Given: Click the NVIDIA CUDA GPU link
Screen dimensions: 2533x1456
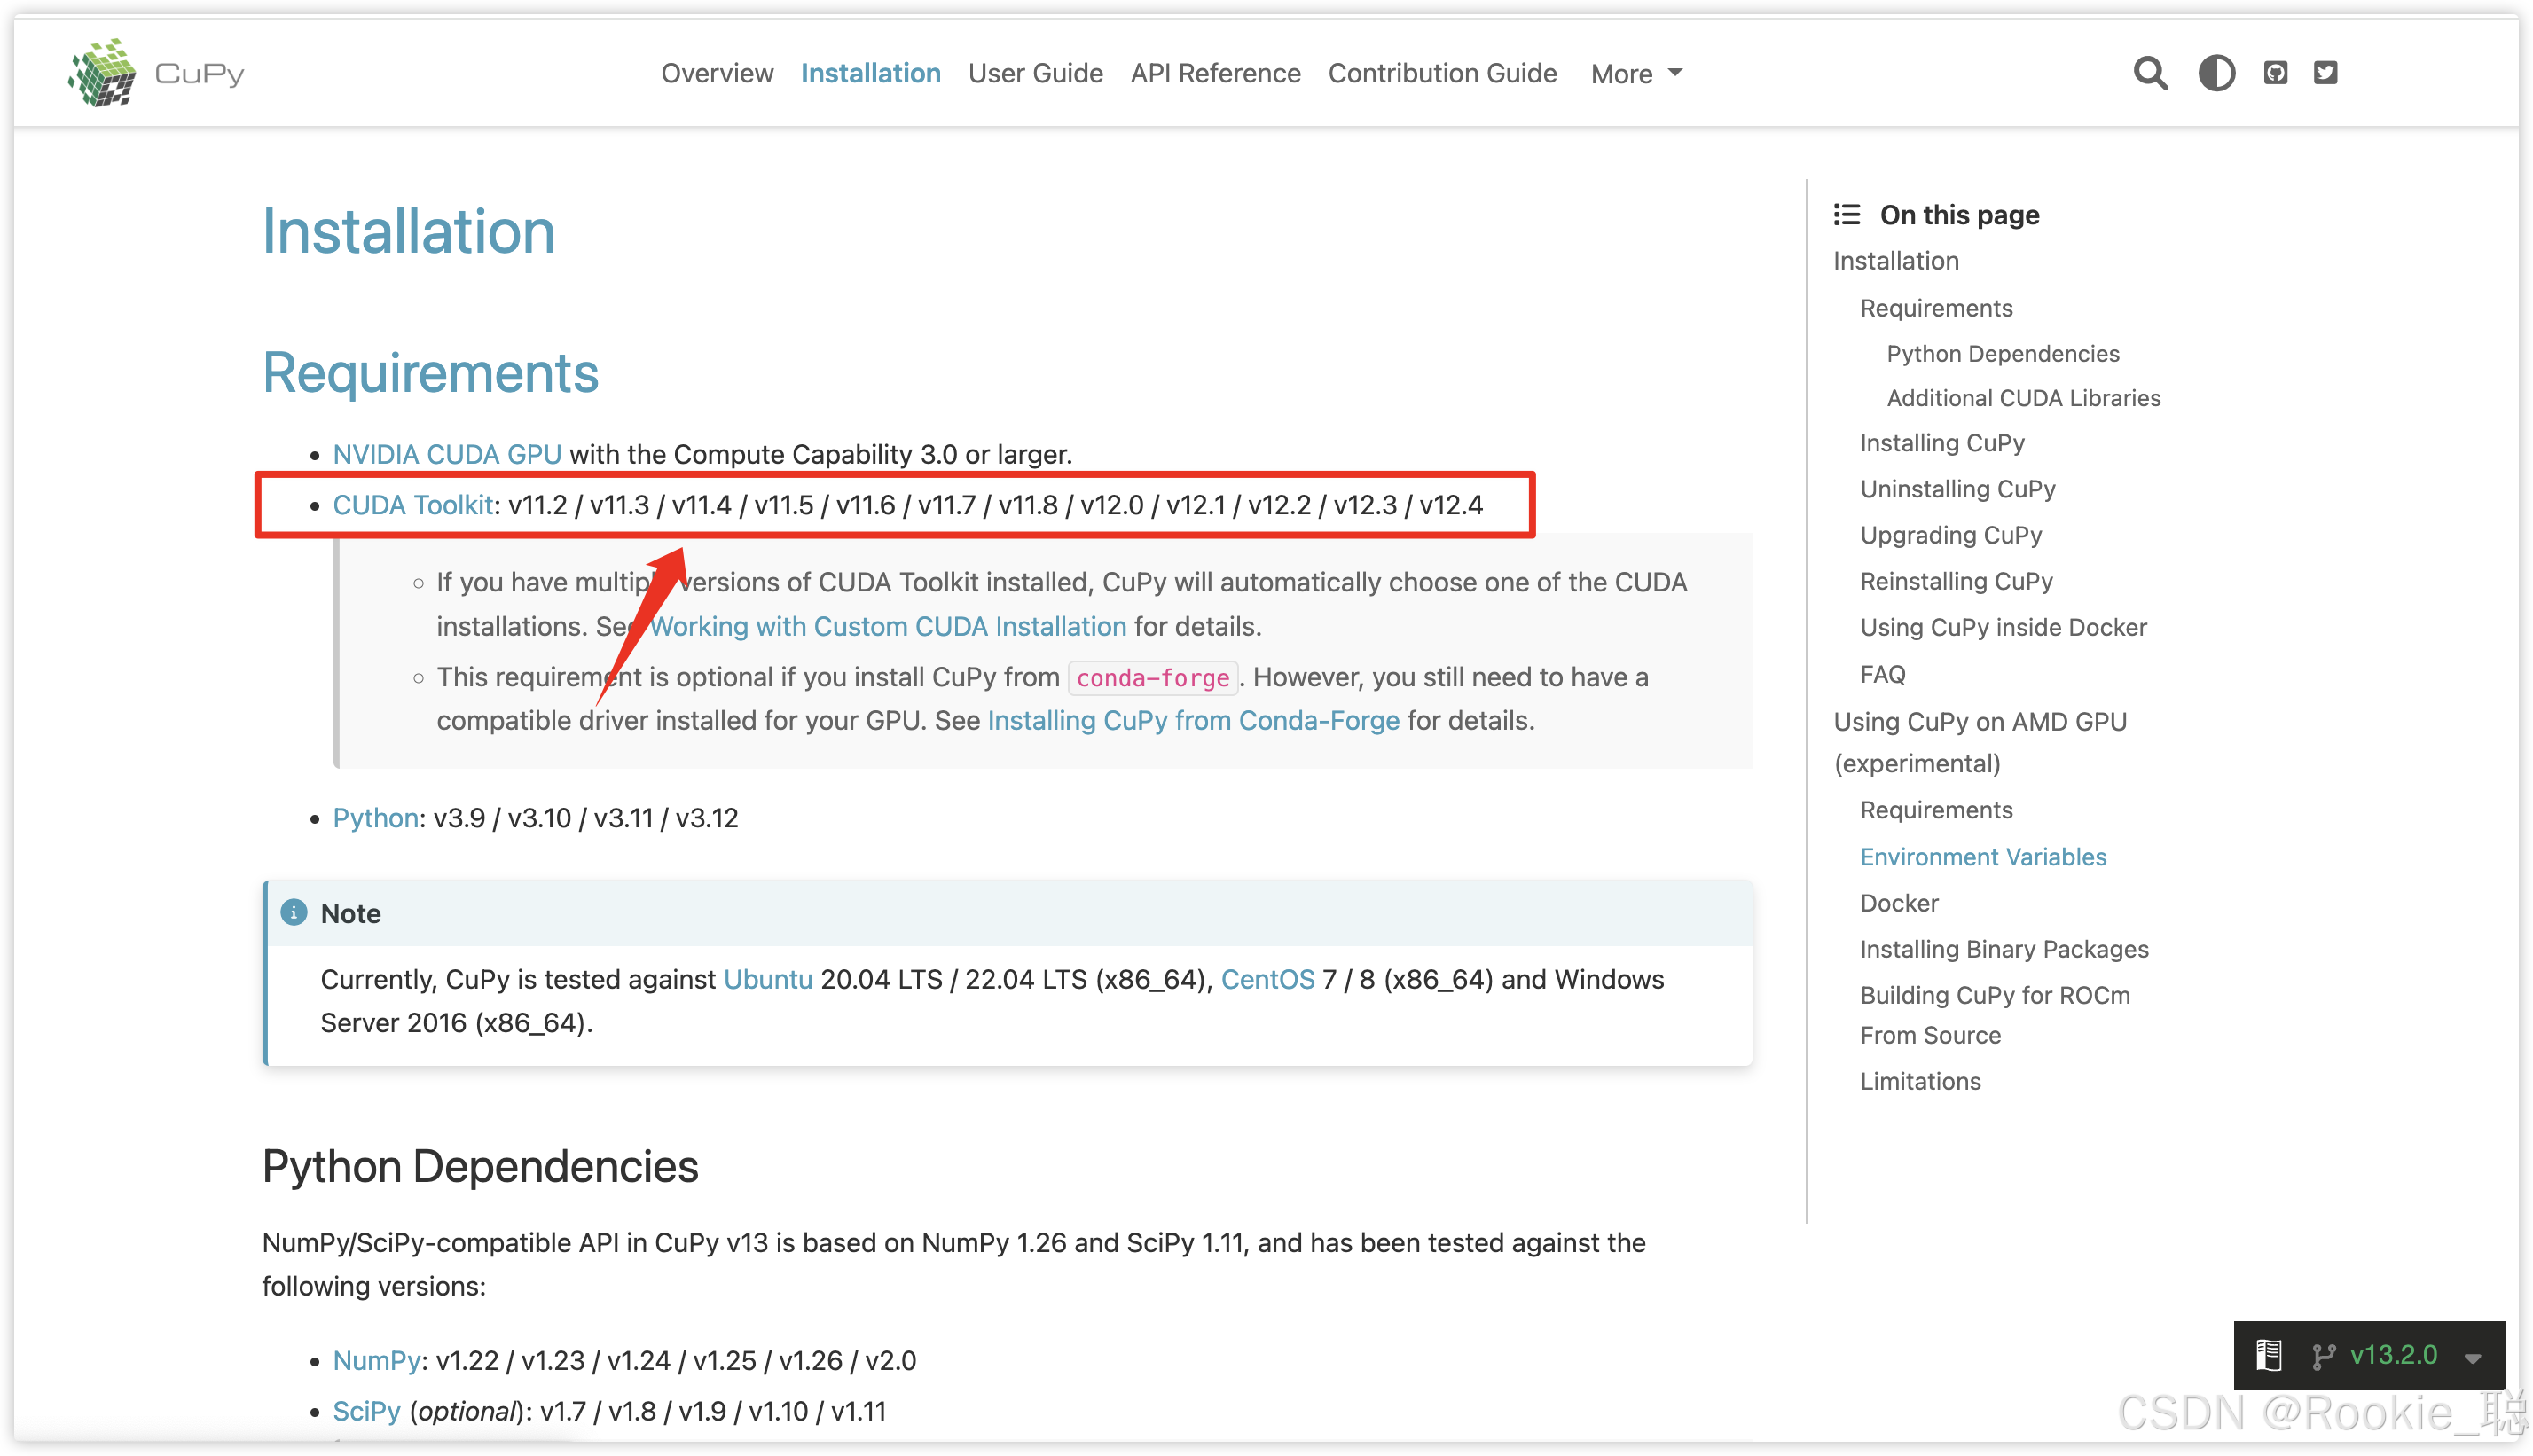Looking at the screenshot, I should [446, 454].
